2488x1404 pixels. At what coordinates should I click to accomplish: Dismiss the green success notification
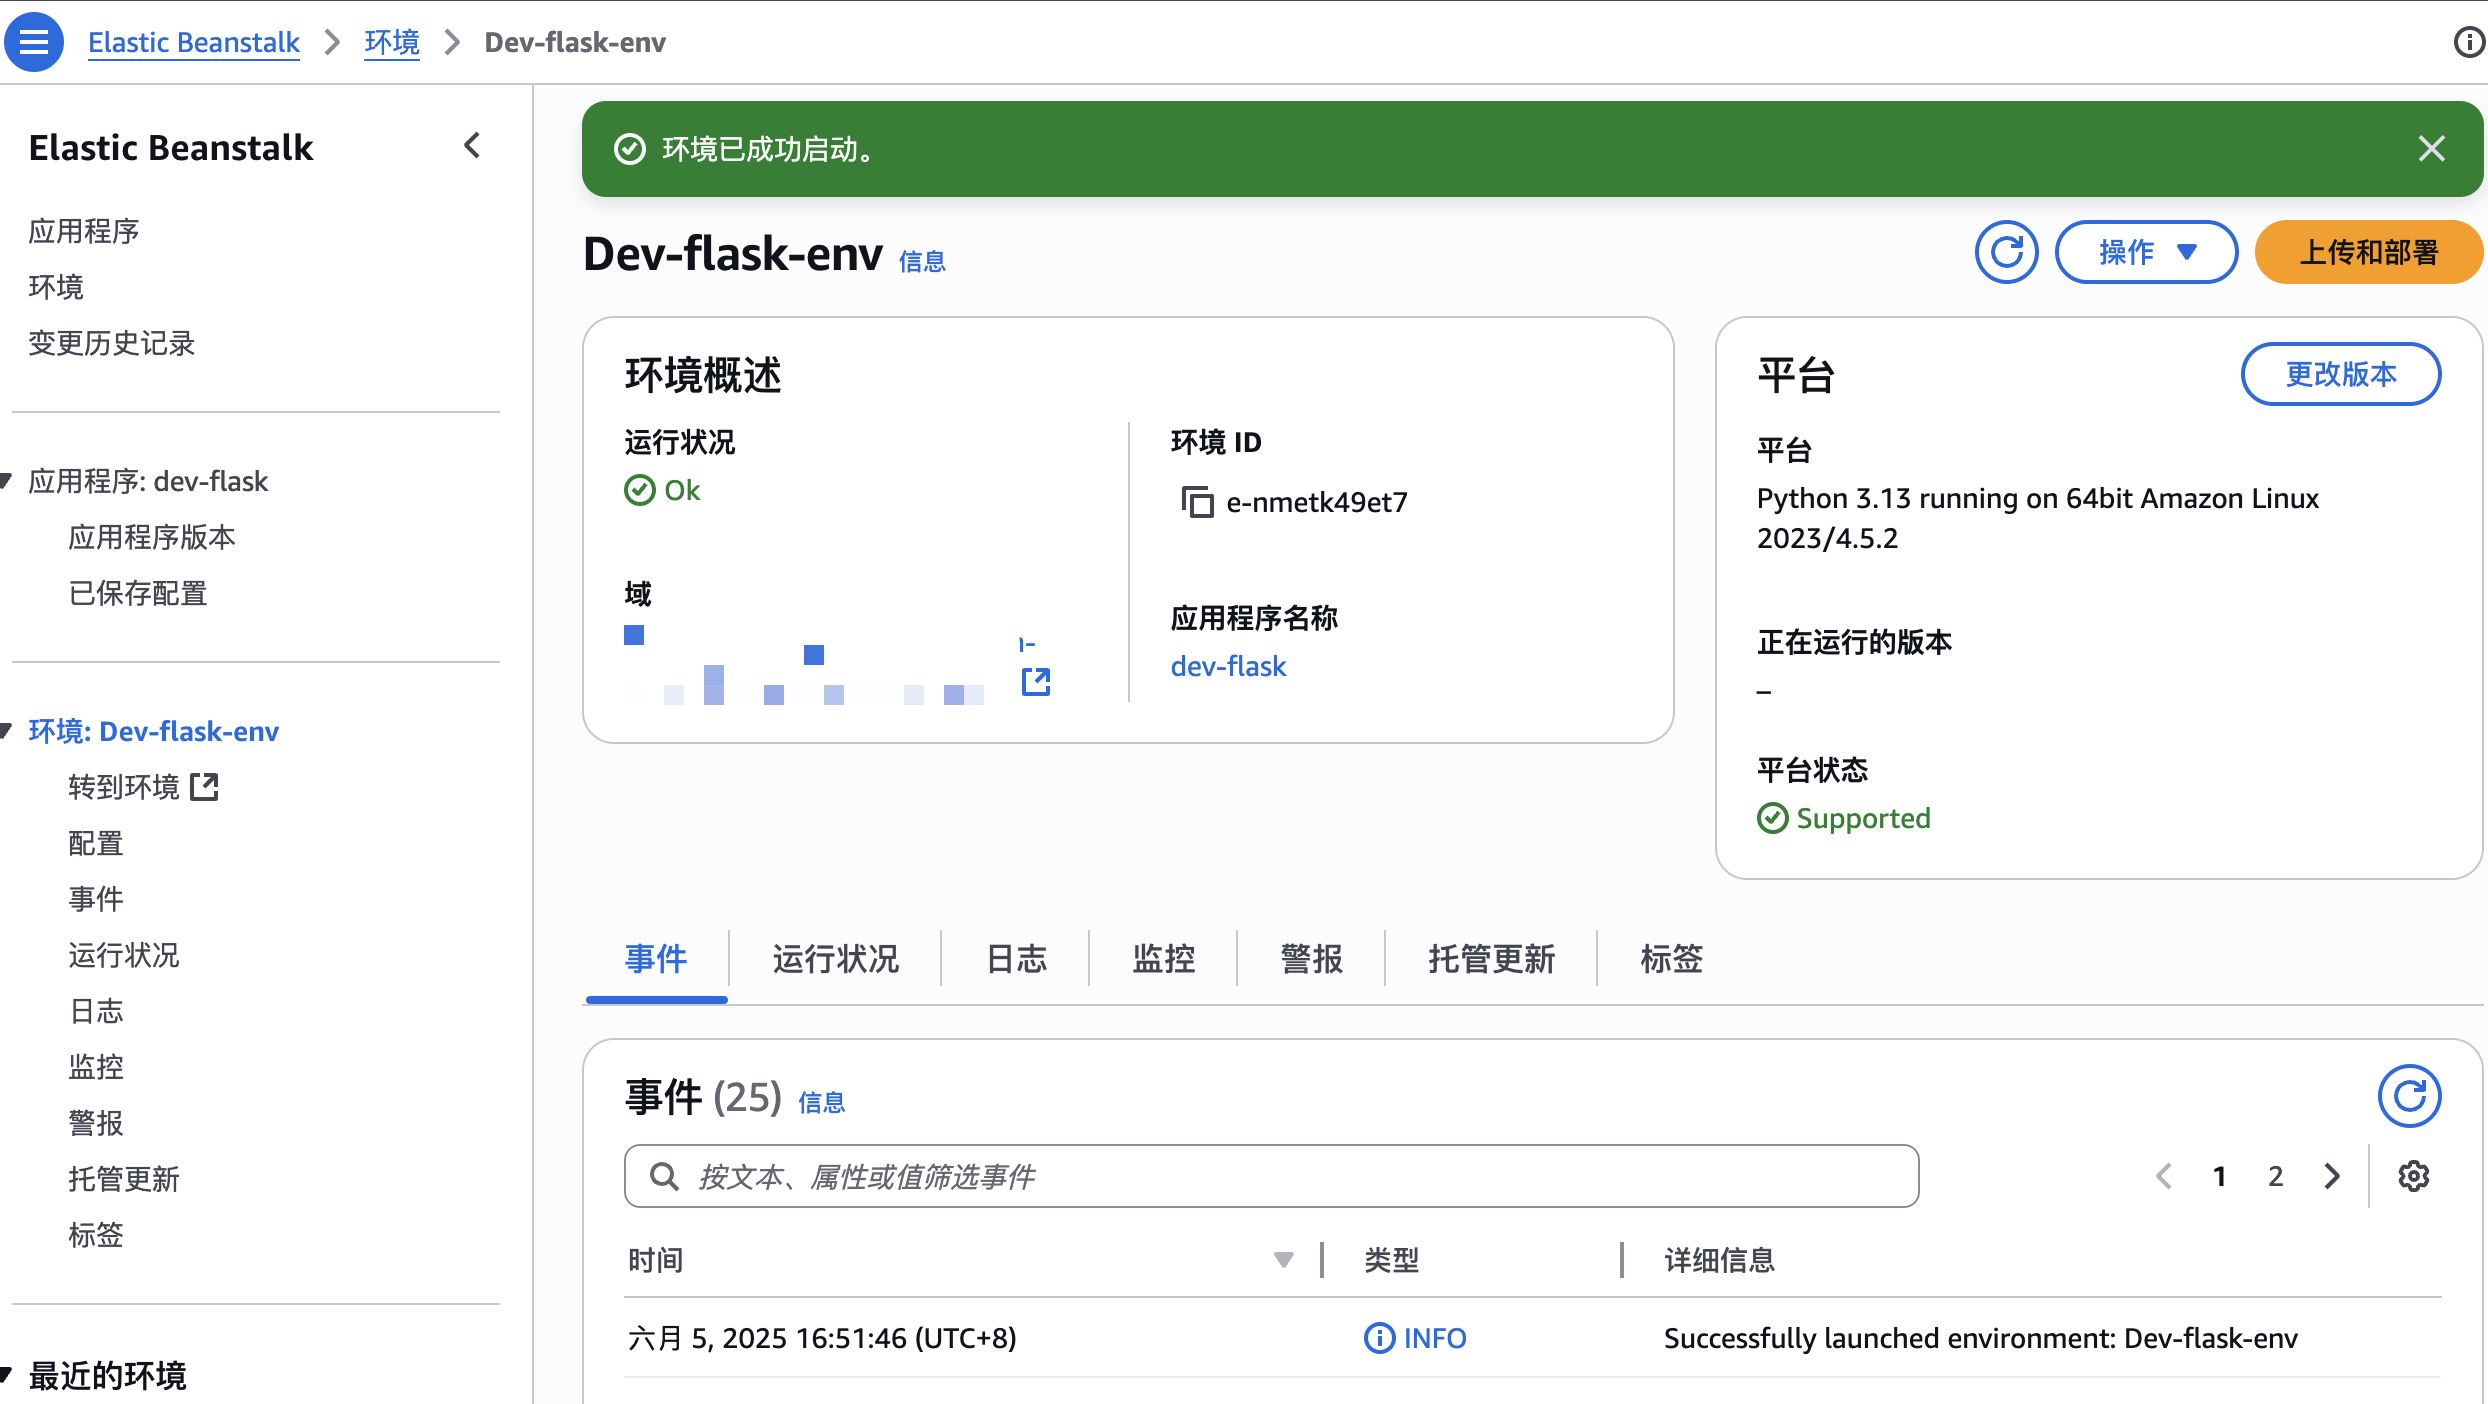pyautogui.click(x=2432, y=149)
